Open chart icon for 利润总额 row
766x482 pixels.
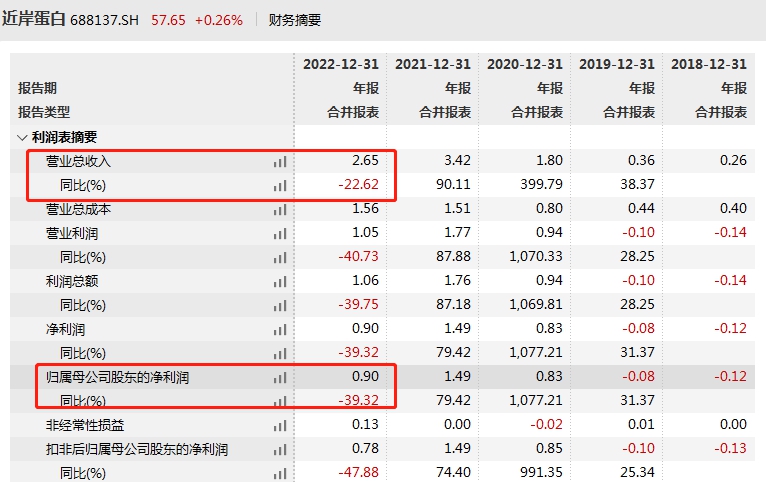point(280,282)
